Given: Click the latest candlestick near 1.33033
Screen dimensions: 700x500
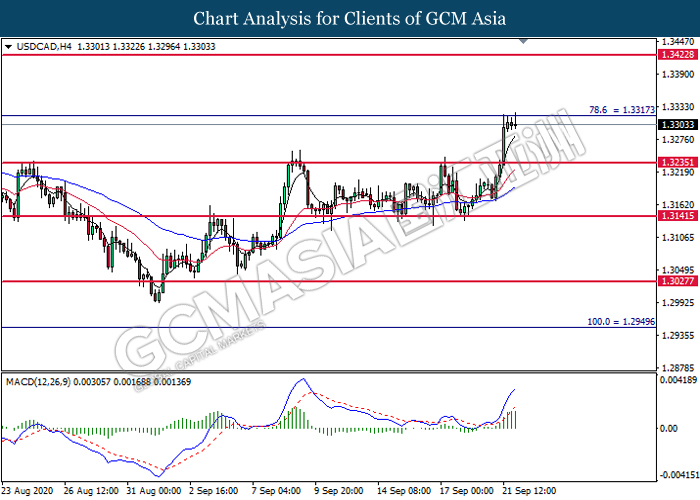Looking at the screenshot, I should point(515,122).
